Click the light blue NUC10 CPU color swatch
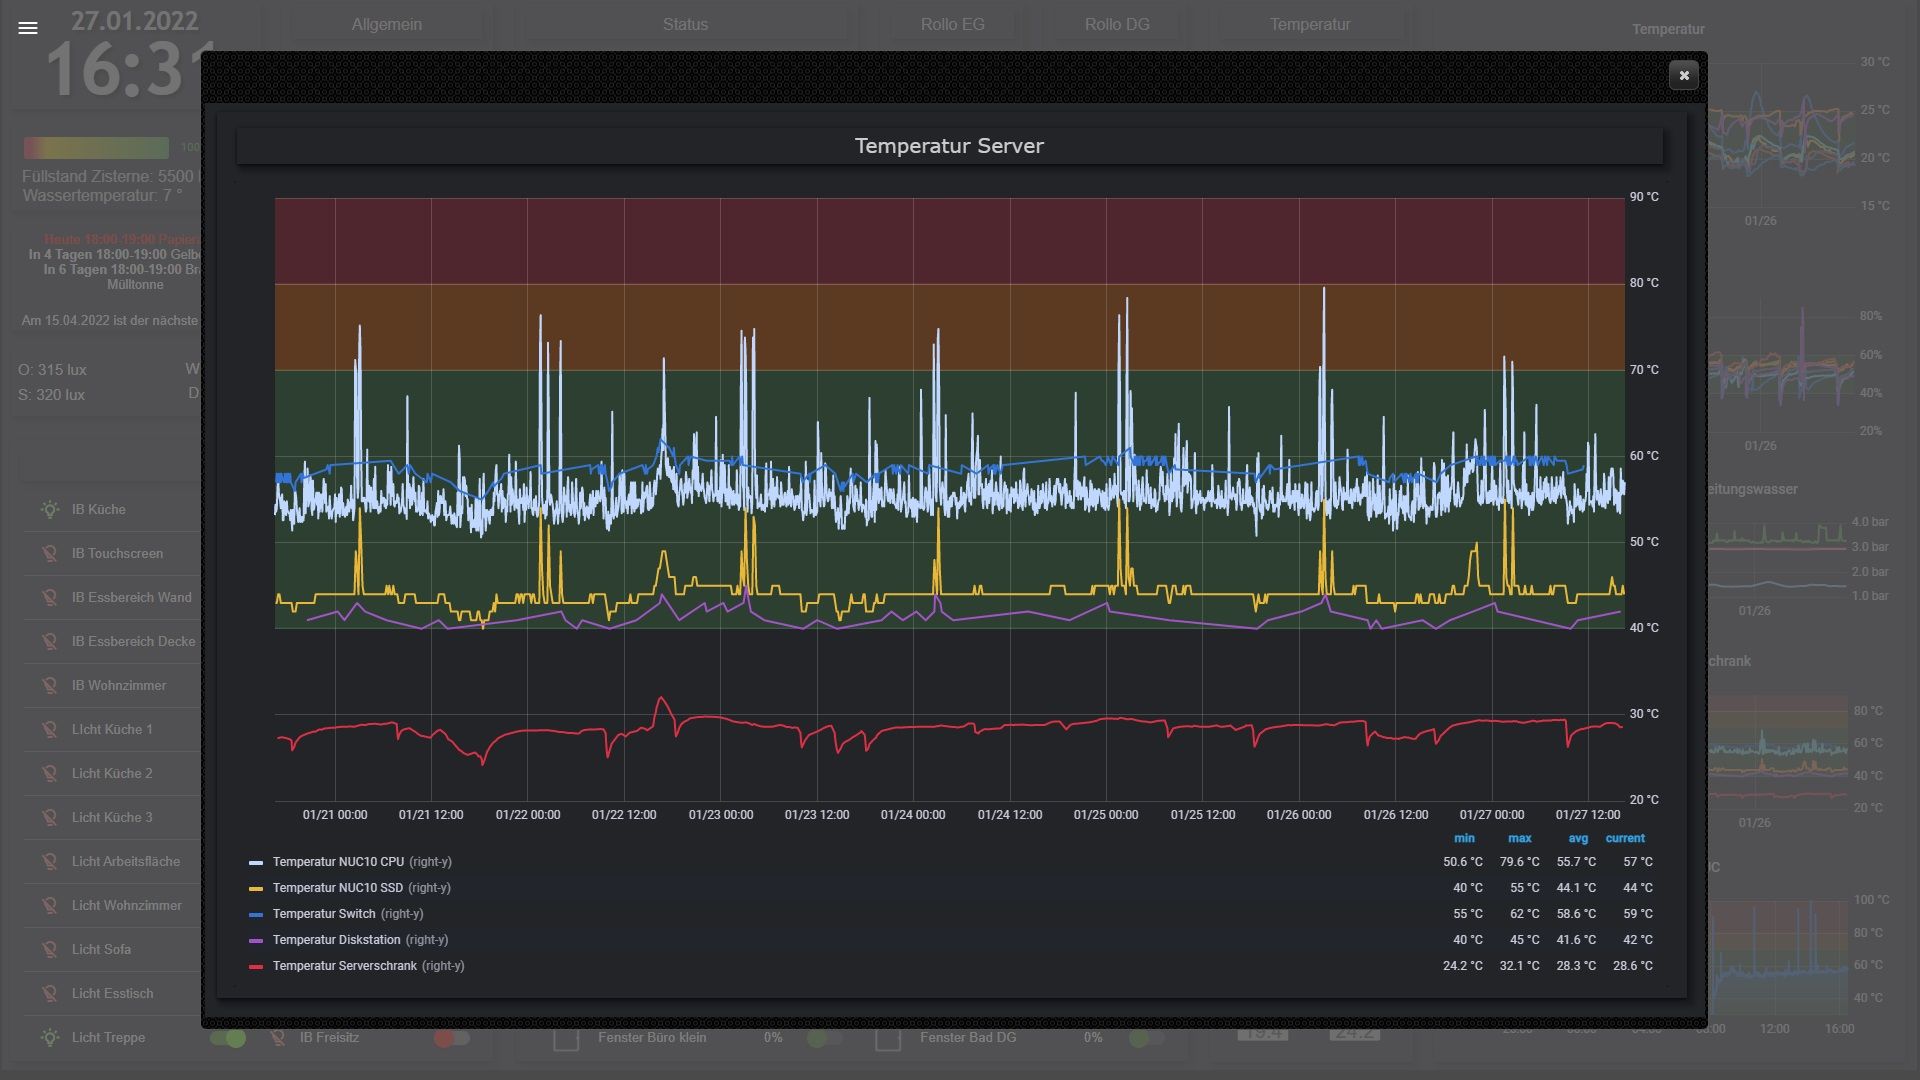Image resolution: width=1920 pixels, height=1080 pixels. (256, 862)
